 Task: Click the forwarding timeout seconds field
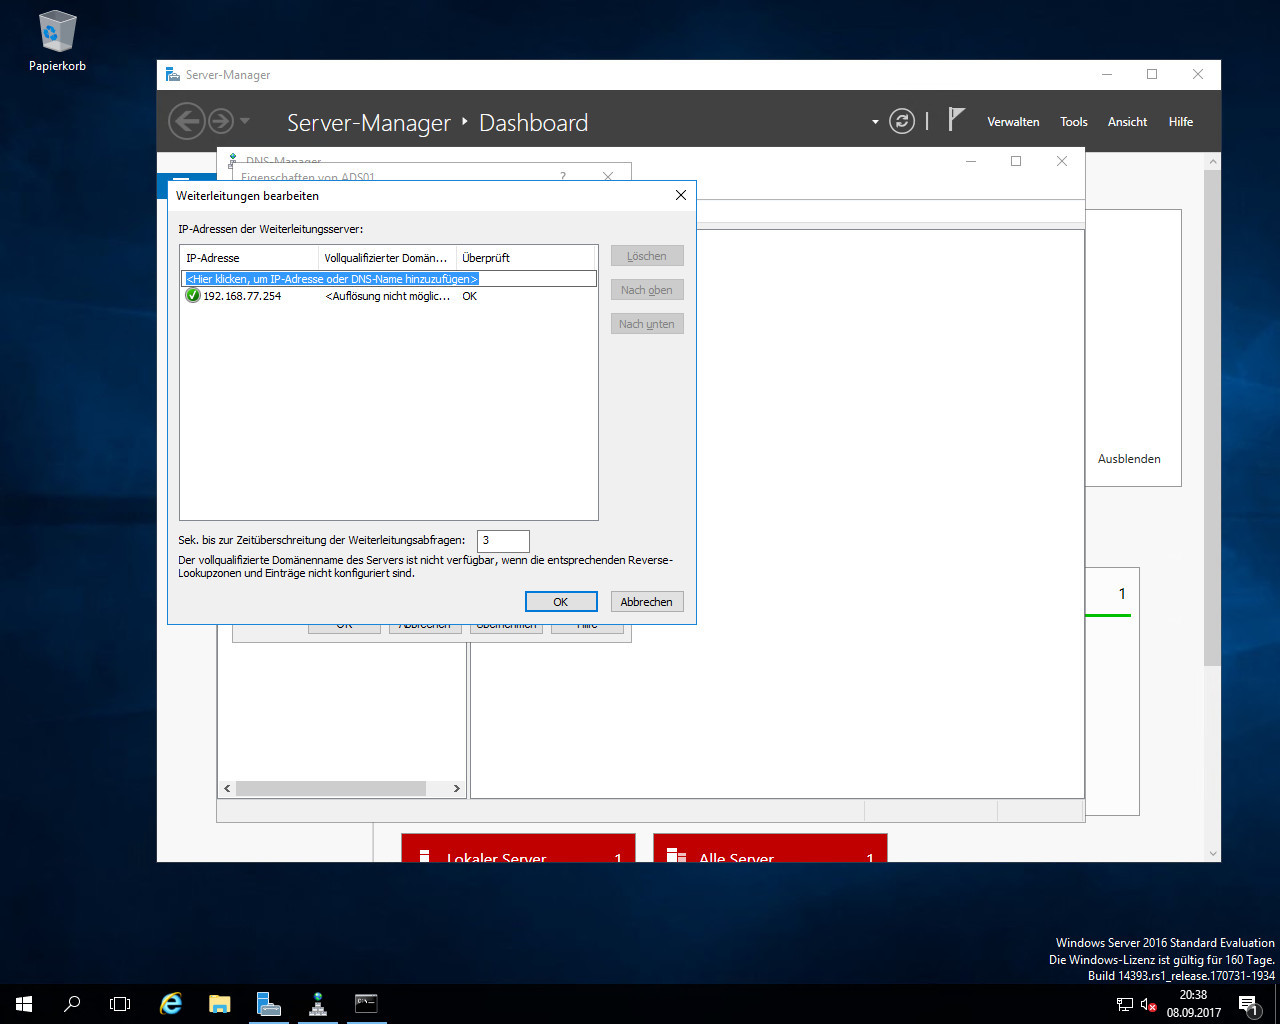tap(503, 540)
